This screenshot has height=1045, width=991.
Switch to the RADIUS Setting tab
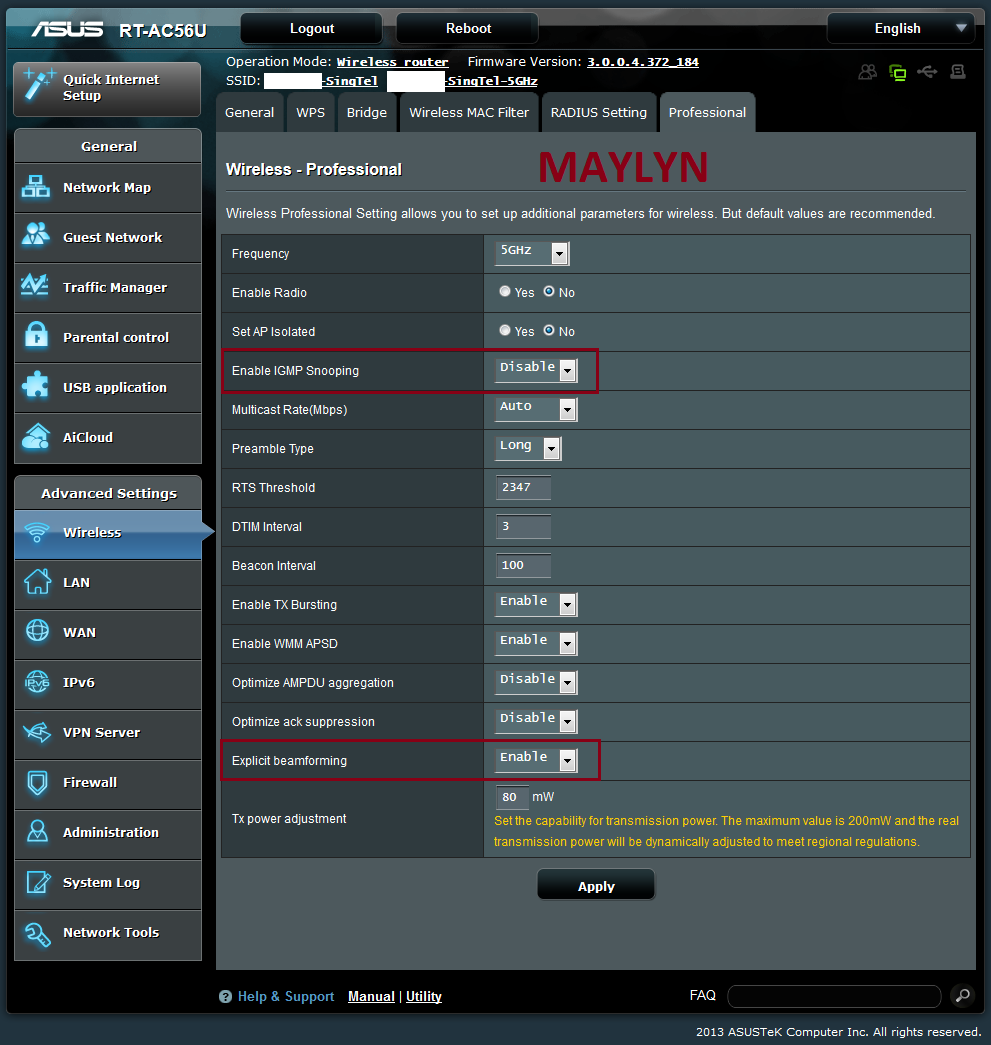[599, 112]
